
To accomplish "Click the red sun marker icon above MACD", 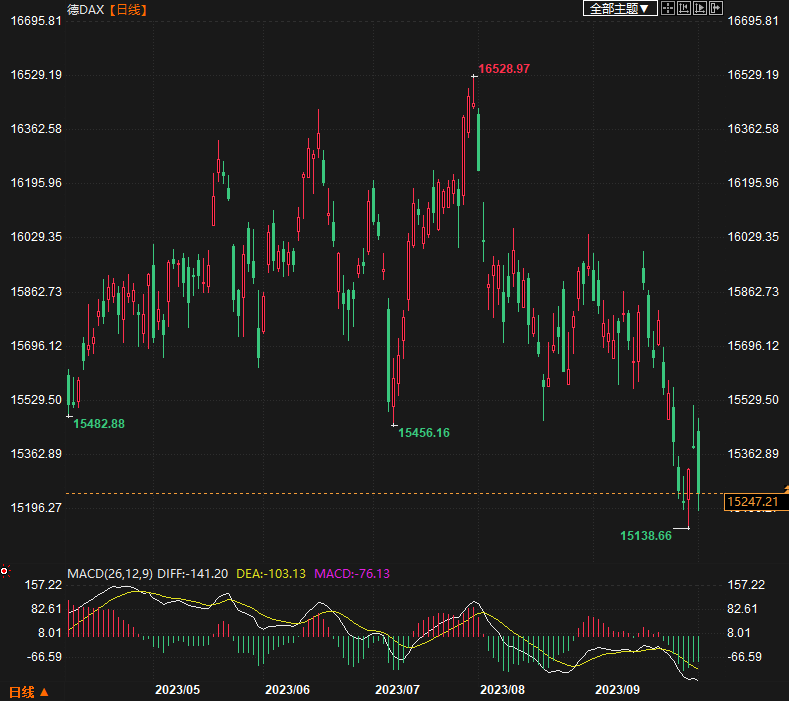I will pyautogui.click(x=5, y=572).
